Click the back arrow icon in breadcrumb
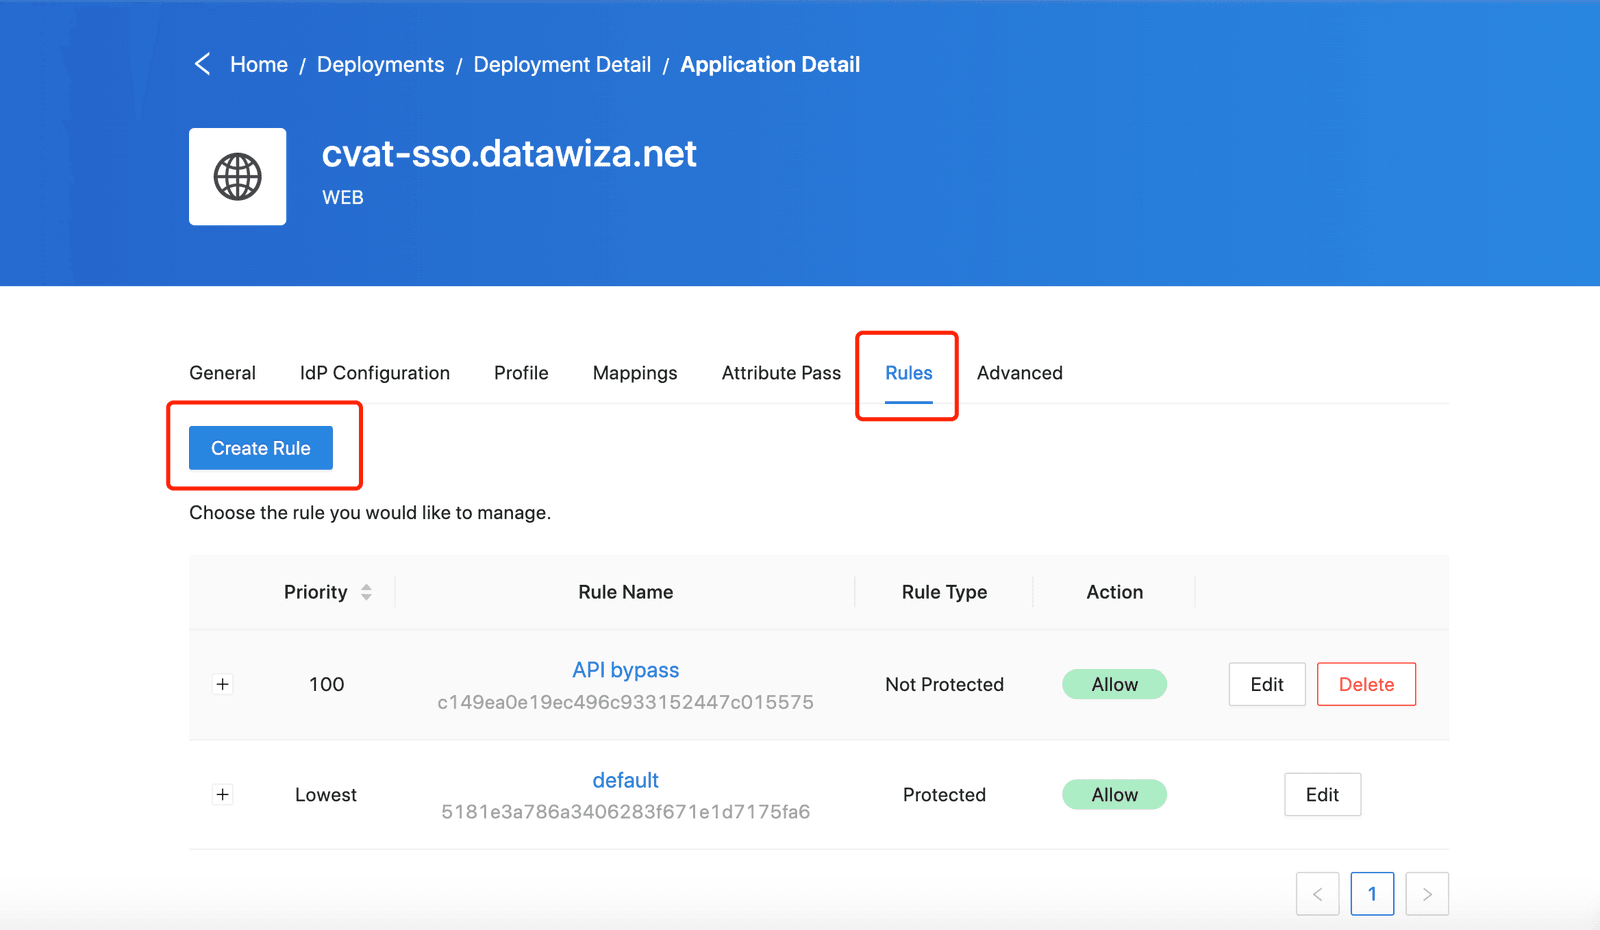This screenshot has width=1600, height=930. tap(202, 64)
